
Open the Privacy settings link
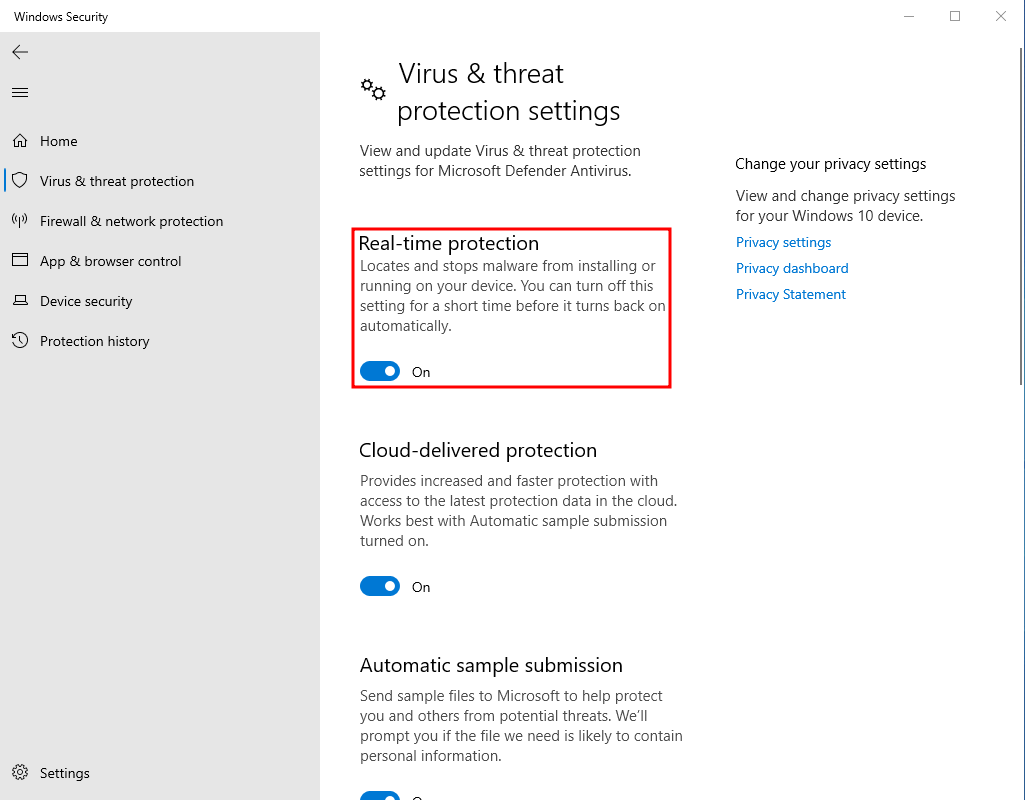pos(783,242)
